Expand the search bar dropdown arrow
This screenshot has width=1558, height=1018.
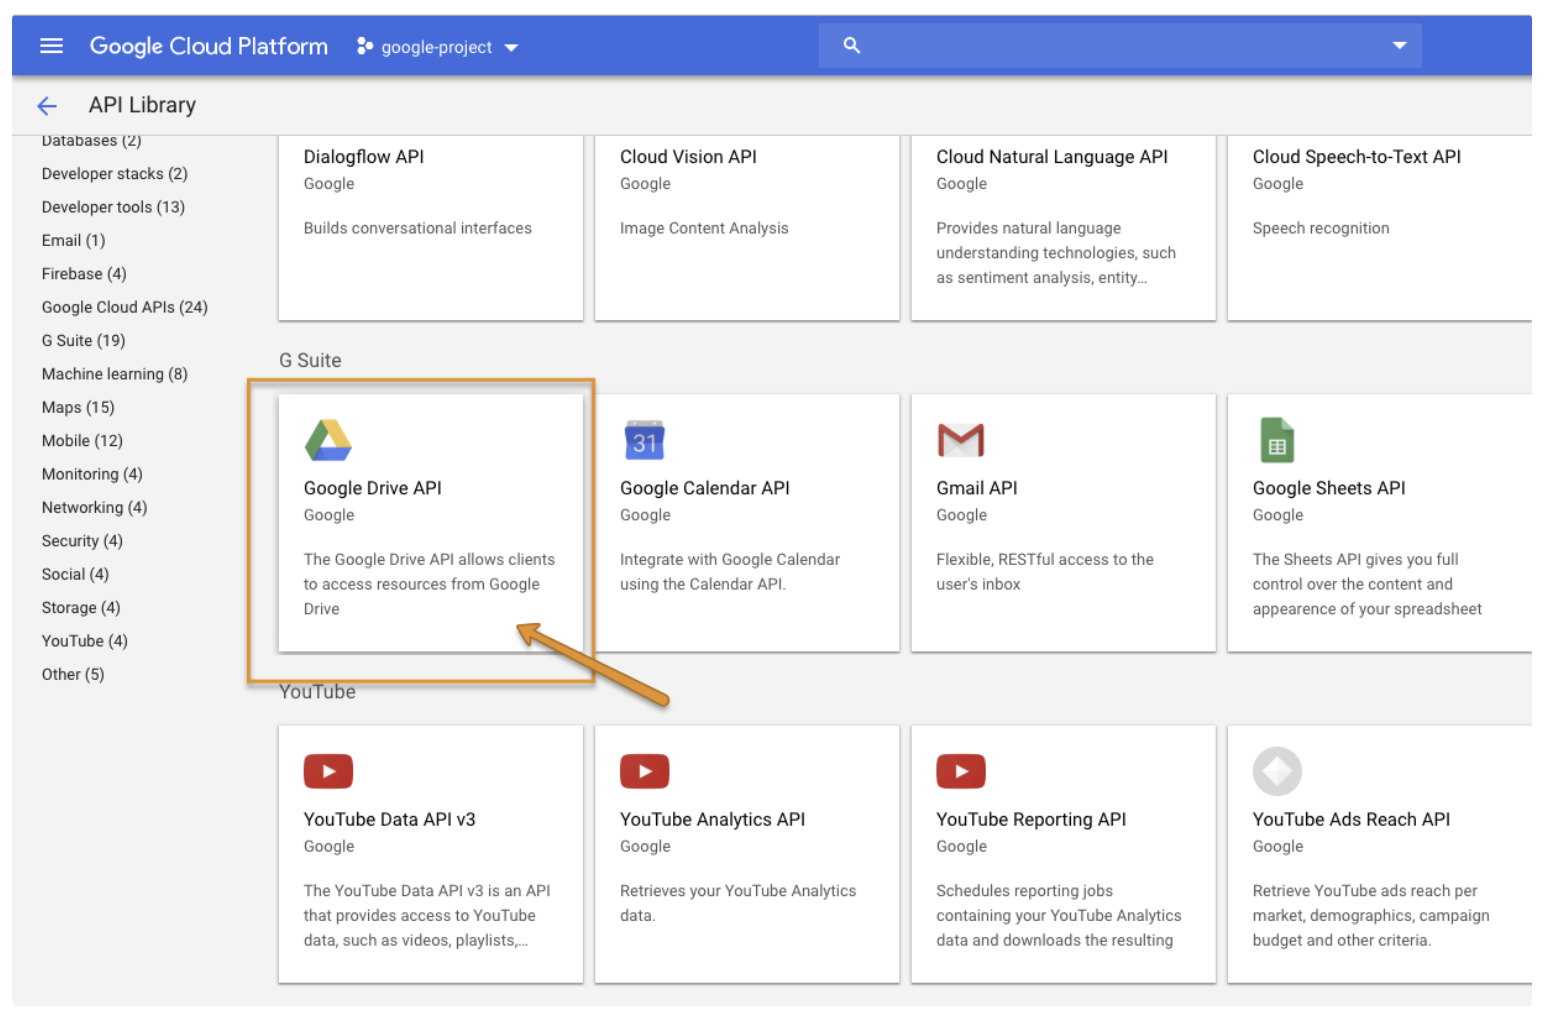(x=1399, y=46)
